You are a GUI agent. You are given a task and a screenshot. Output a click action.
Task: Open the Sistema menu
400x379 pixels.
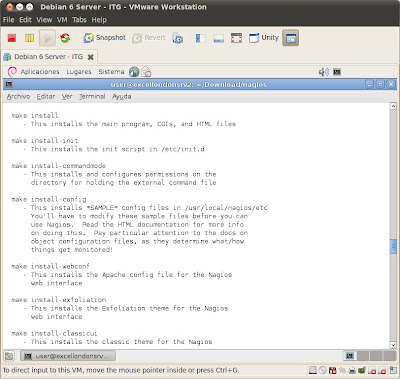pyautogui.click(x=111, y=72)
